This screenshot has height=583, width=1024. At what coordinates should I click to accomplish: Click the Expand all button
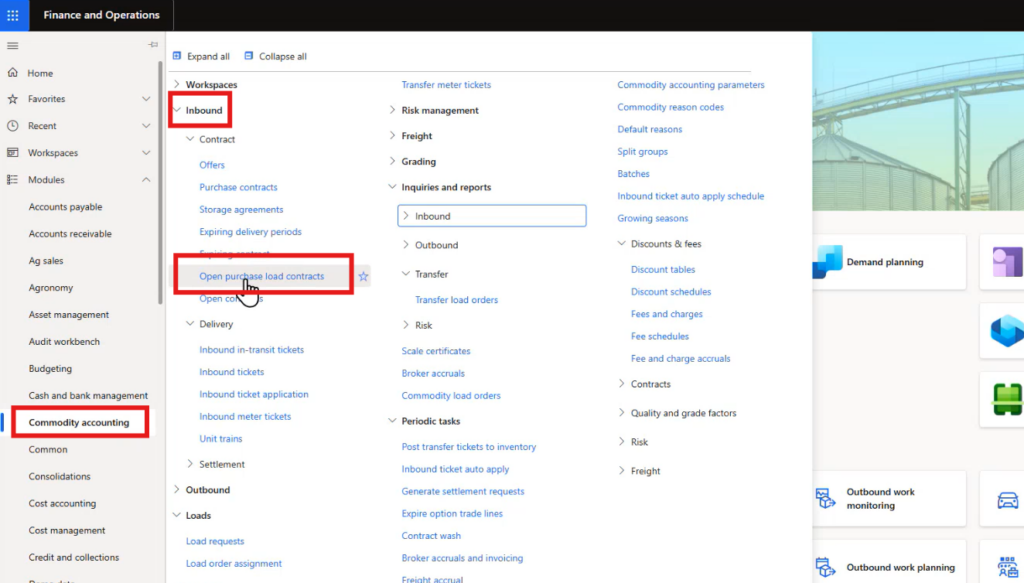[201, 56]
